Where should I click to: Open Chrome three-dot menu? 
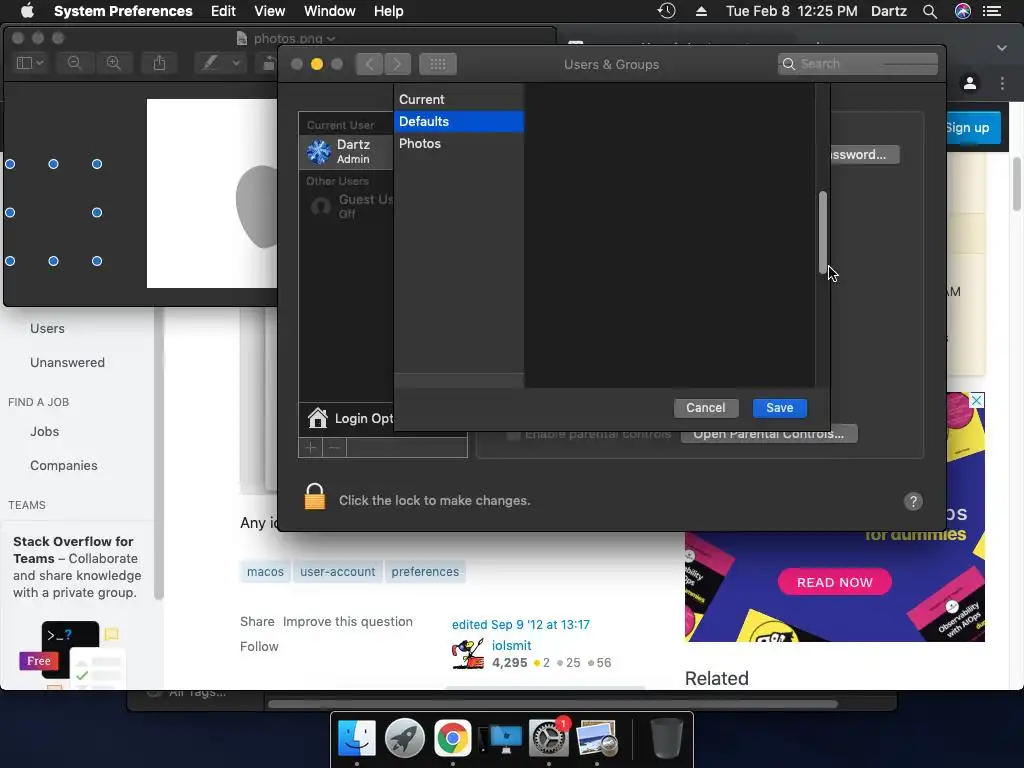coord(1002,83)
